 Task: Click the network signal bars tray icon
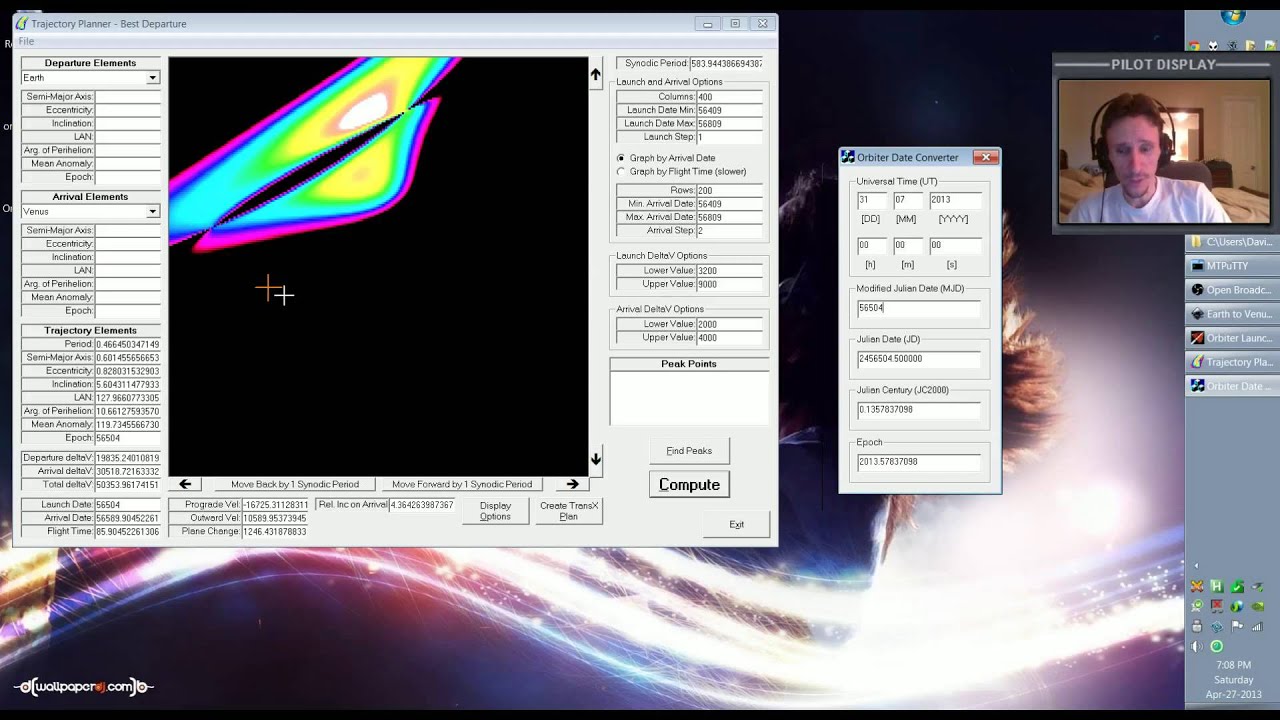(x=1257, y=627)
